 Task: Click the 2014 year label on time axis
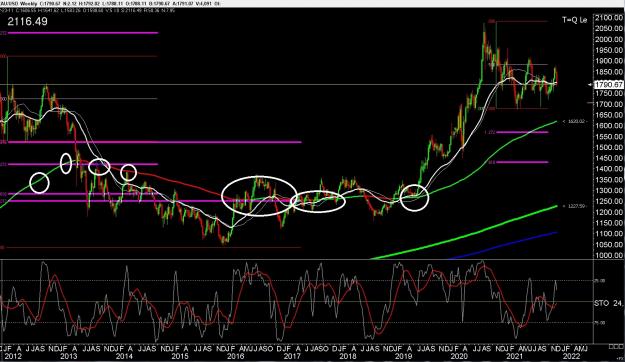tap(124, 356)
